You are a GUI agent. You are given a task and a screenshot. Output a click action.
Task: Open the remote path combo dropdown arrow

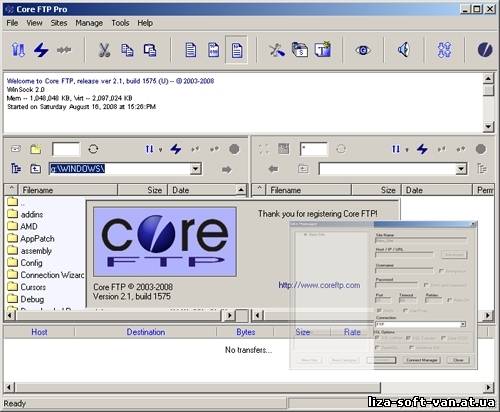[461, 169]
